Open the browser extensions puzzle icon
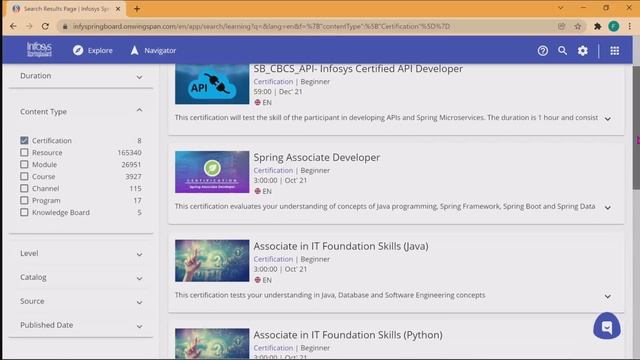 [x=598, y=26]
